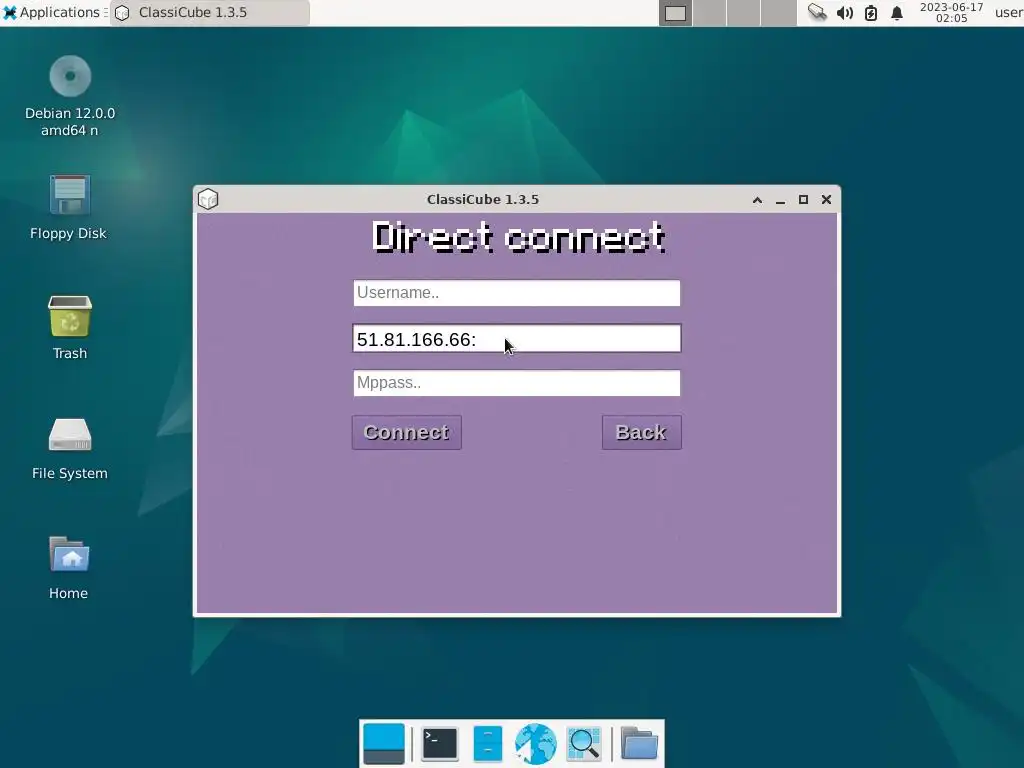
Task: Switch to the third workspace
Action: 744,12
